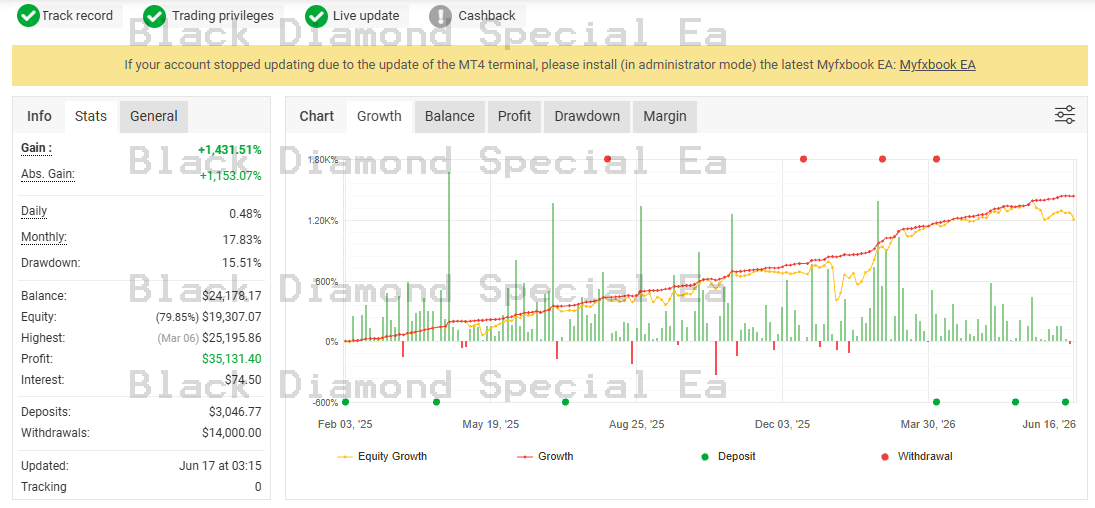Toggle Withdrawal red dot in legend
1095x508 pixels.
coord(885,457)
